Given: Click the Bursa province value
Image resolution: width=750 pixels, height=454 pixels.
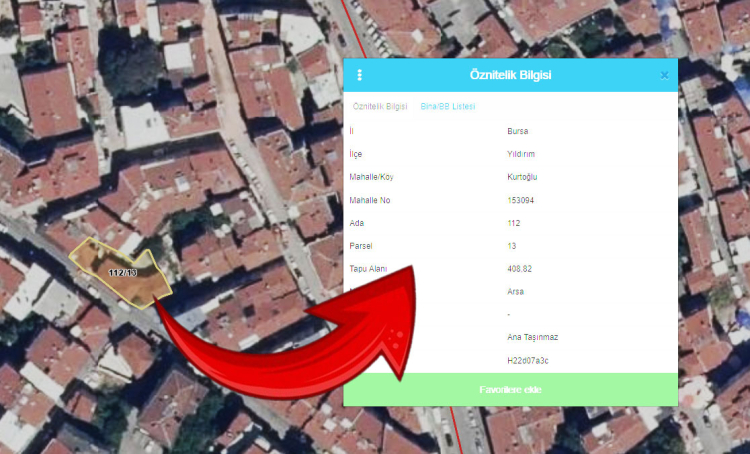Looking at the screenshot, I should point(518,131).
